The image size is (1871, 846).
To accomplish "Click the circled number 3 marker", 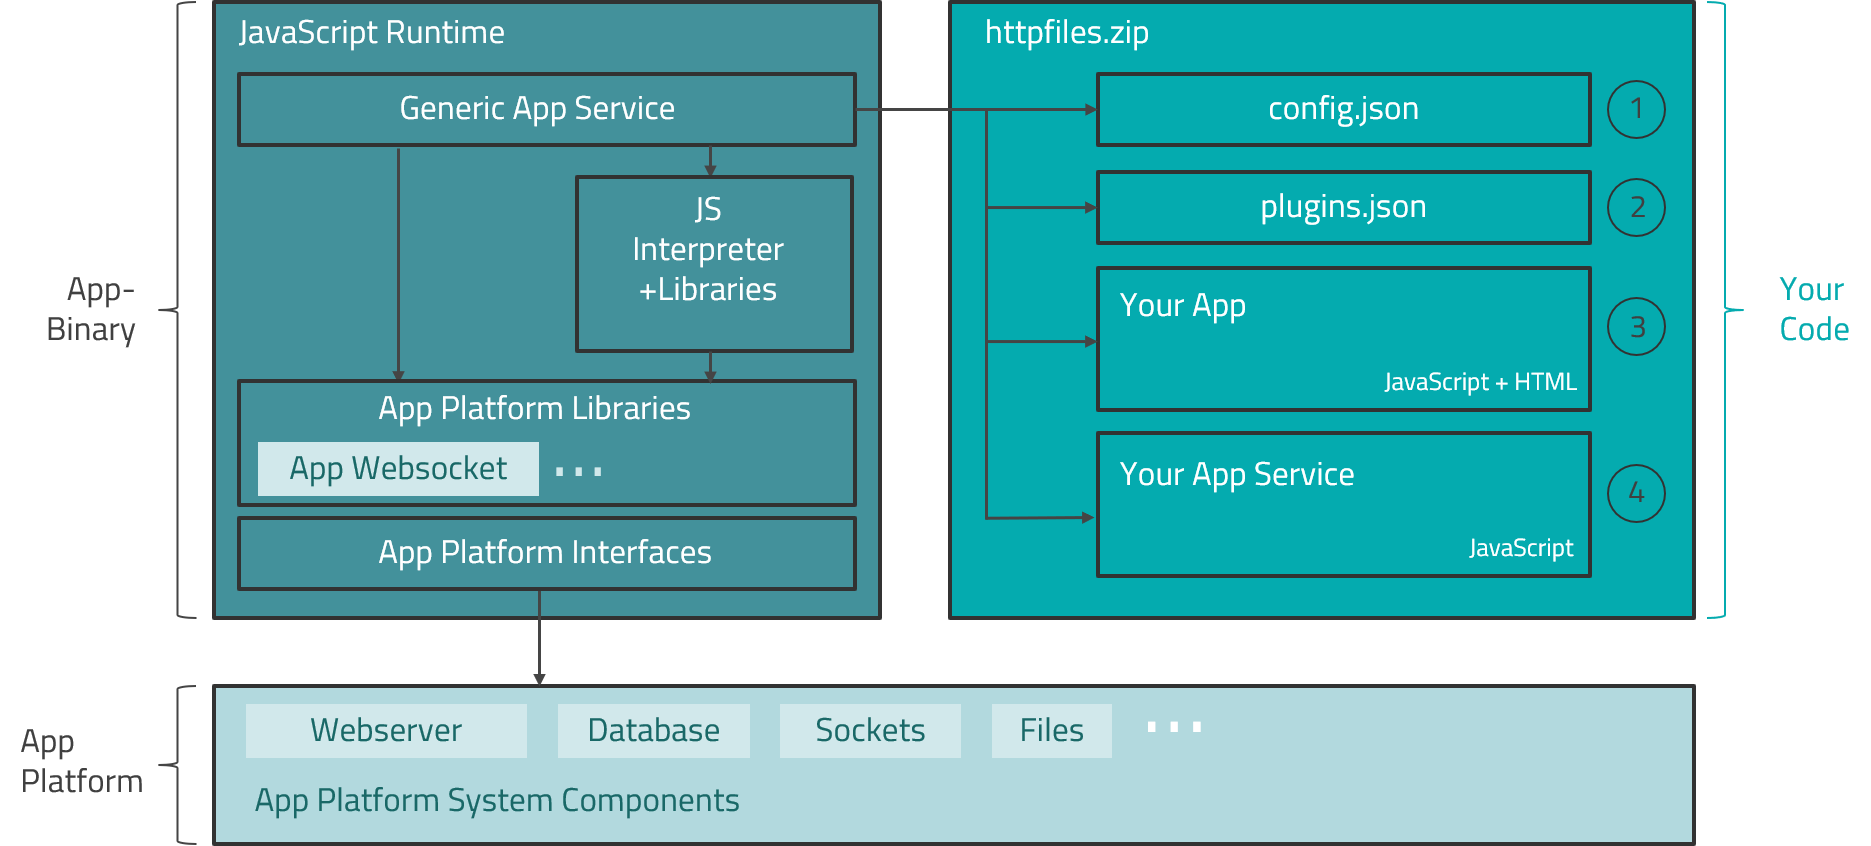I will (x=1636, y=327).
